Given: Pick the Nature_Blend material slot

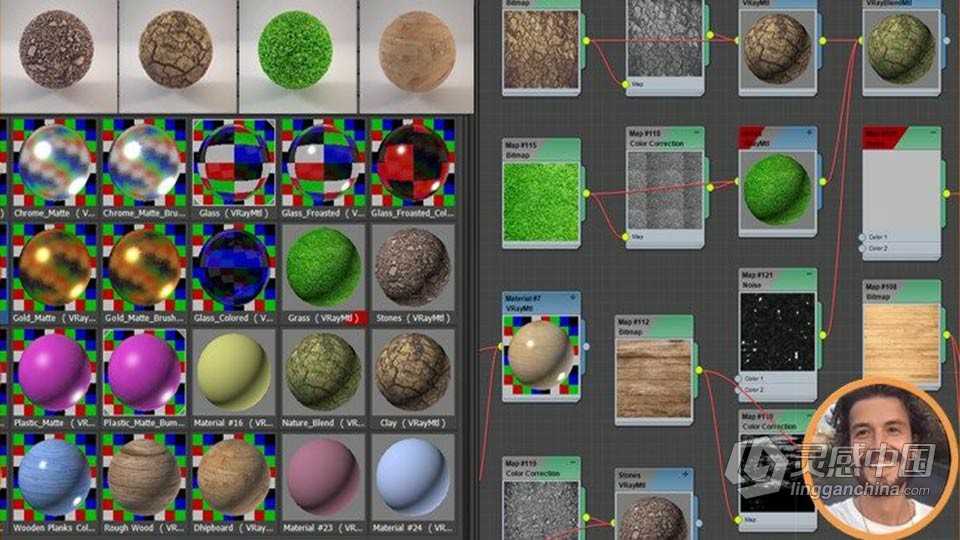Looking at the screenshot, I should tap(323, 379).
